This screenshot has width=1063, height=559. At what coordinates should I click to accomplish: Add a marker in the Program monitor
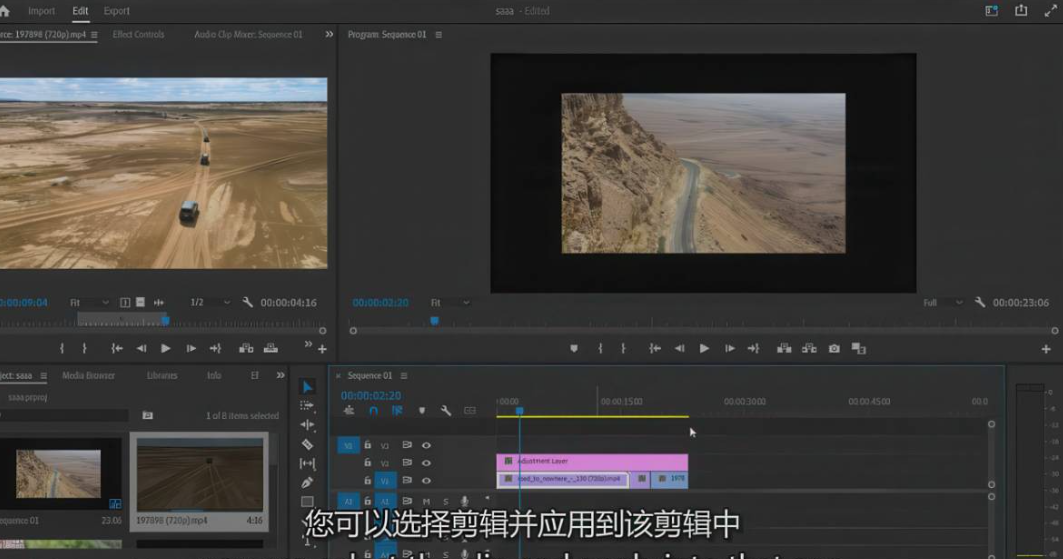(x=574, y=349)
